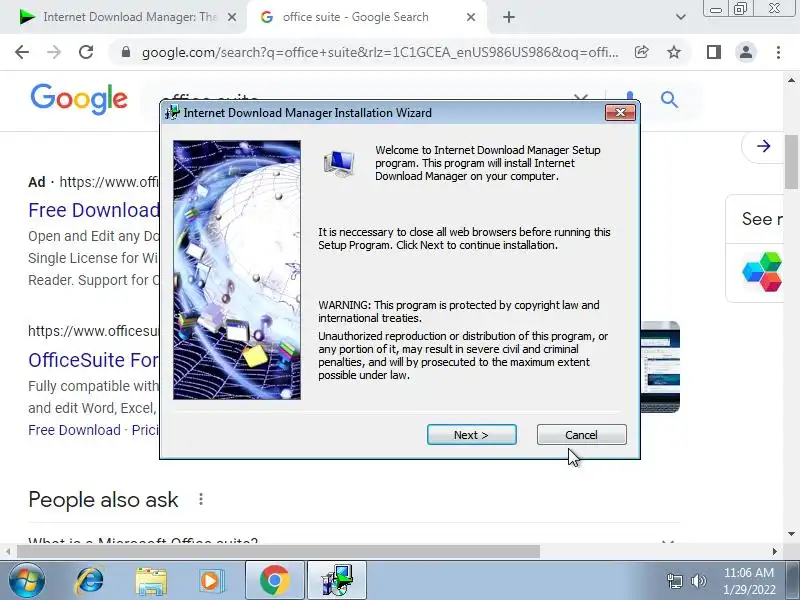
Task: Open Chrome three-dot menu
Action: pyautogui.click(x=778, y=52)
